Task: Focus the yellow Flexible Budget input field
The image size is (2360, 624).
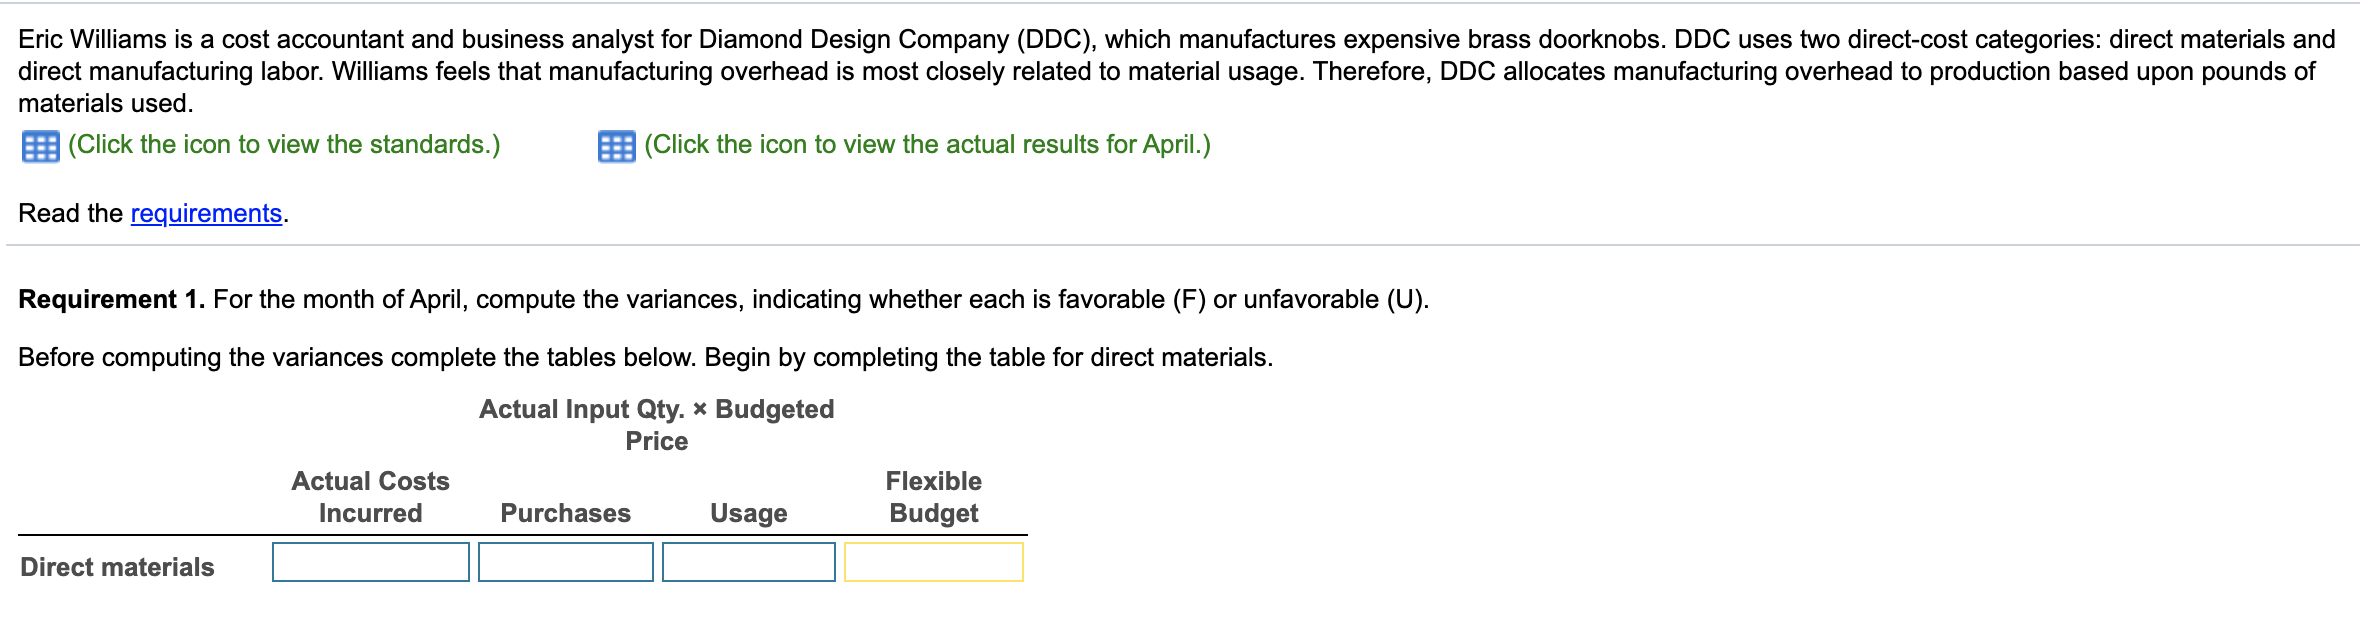Action: click(x=933, y=562)
